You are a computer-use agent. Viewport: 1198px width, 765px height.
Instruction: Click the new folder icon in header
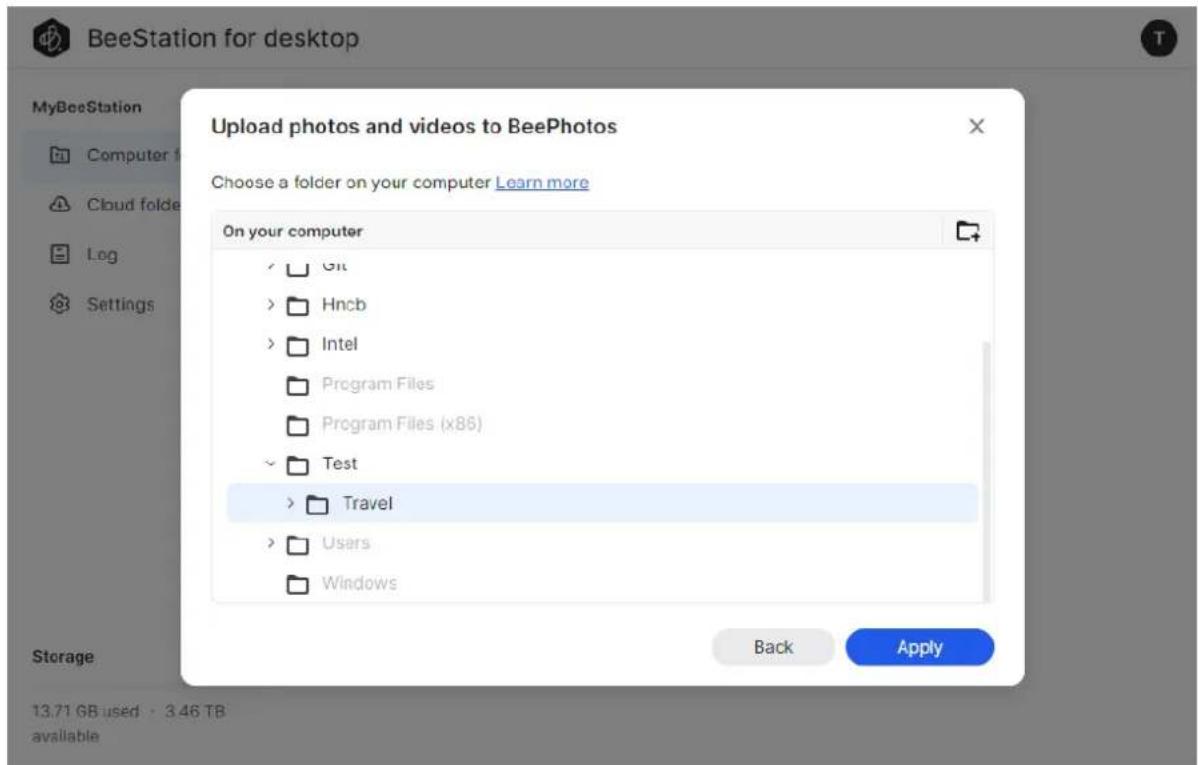click(x=968, y=231)
